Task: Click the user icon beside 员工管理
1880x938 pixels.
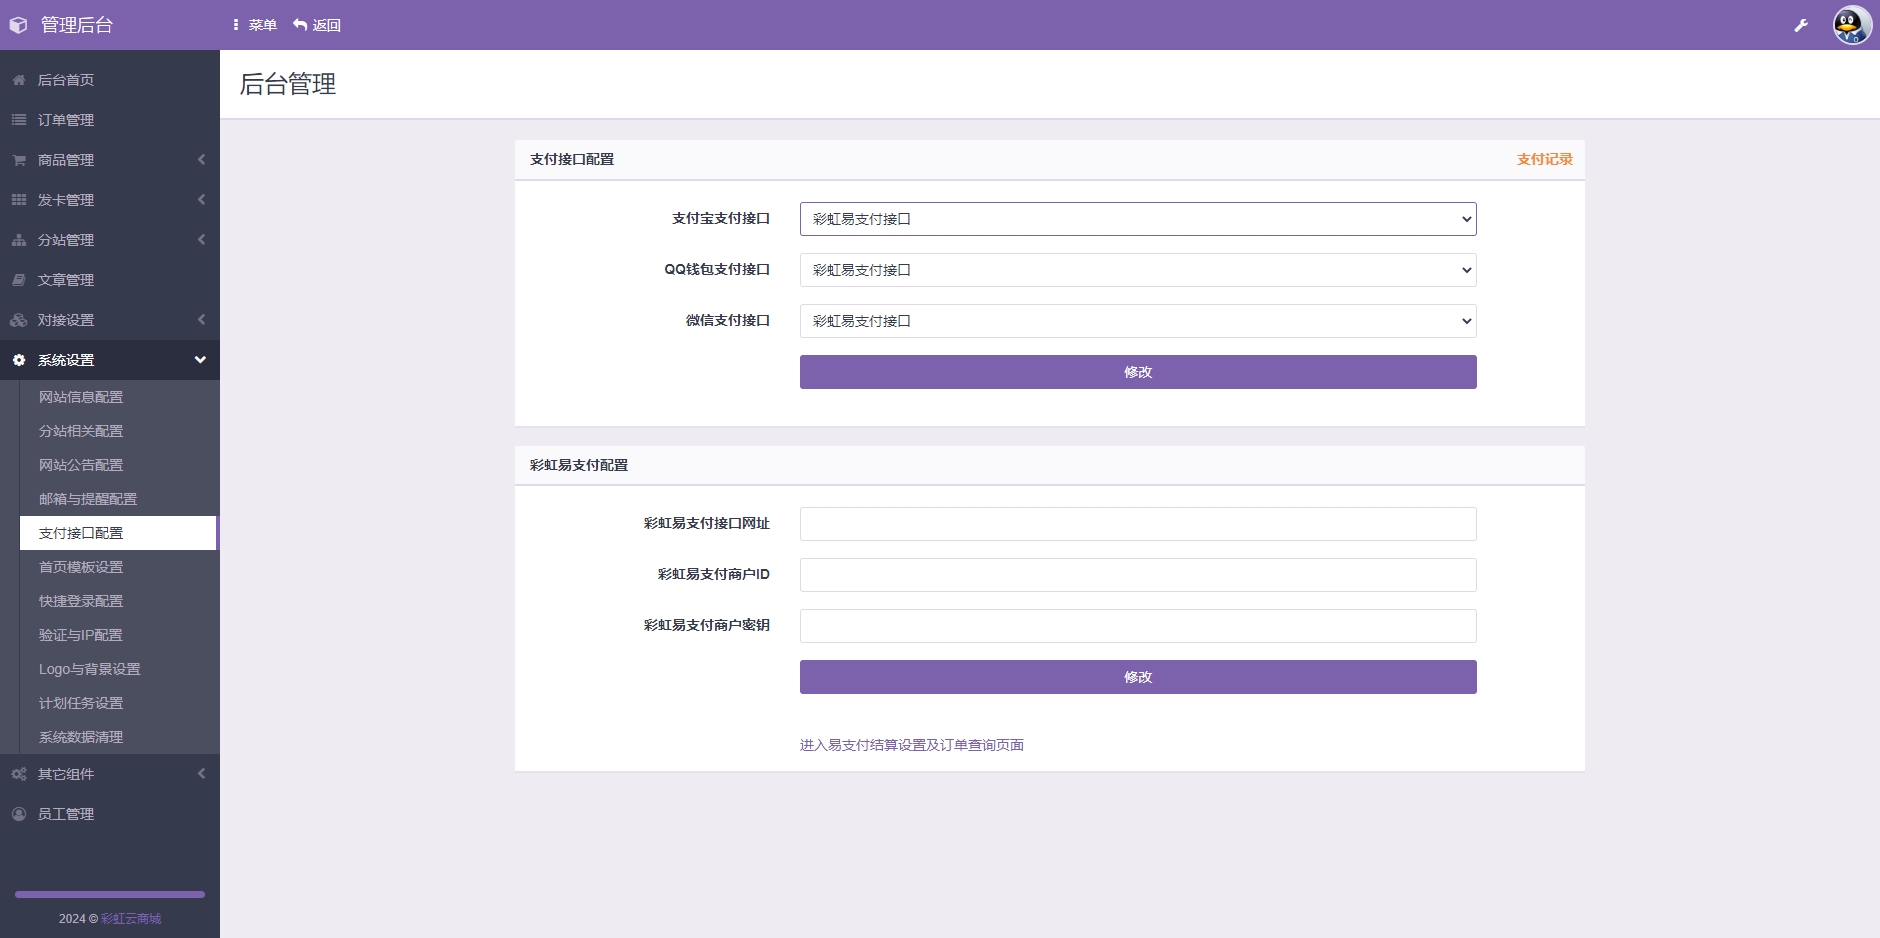Action: tap(19, 814)
